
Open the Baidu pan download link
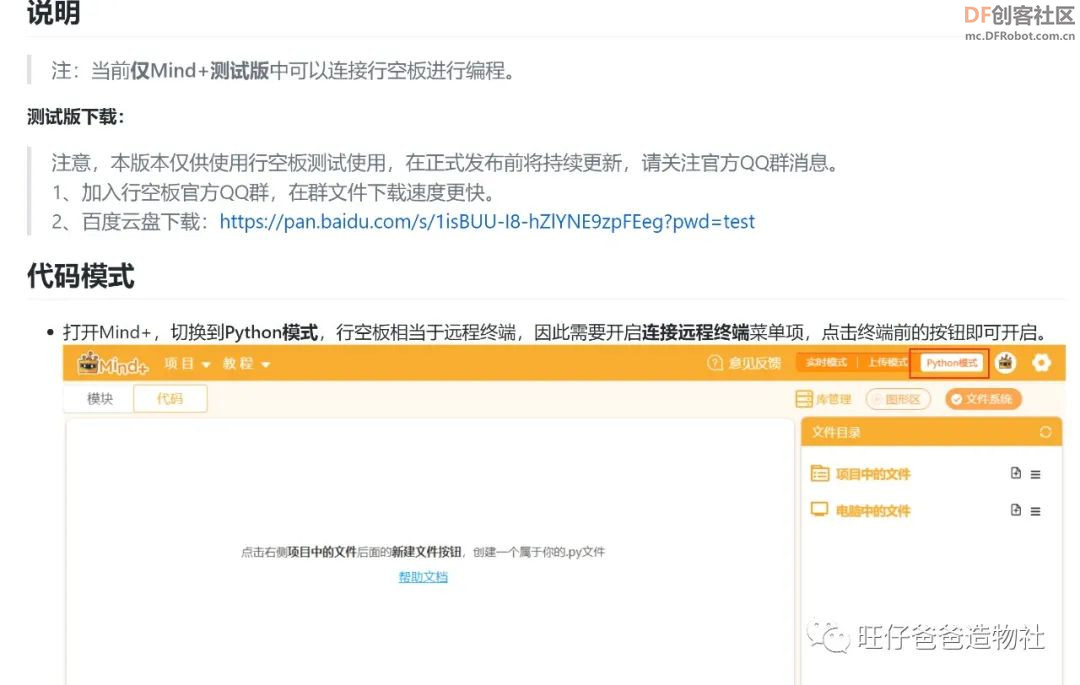tap(487, 222)
